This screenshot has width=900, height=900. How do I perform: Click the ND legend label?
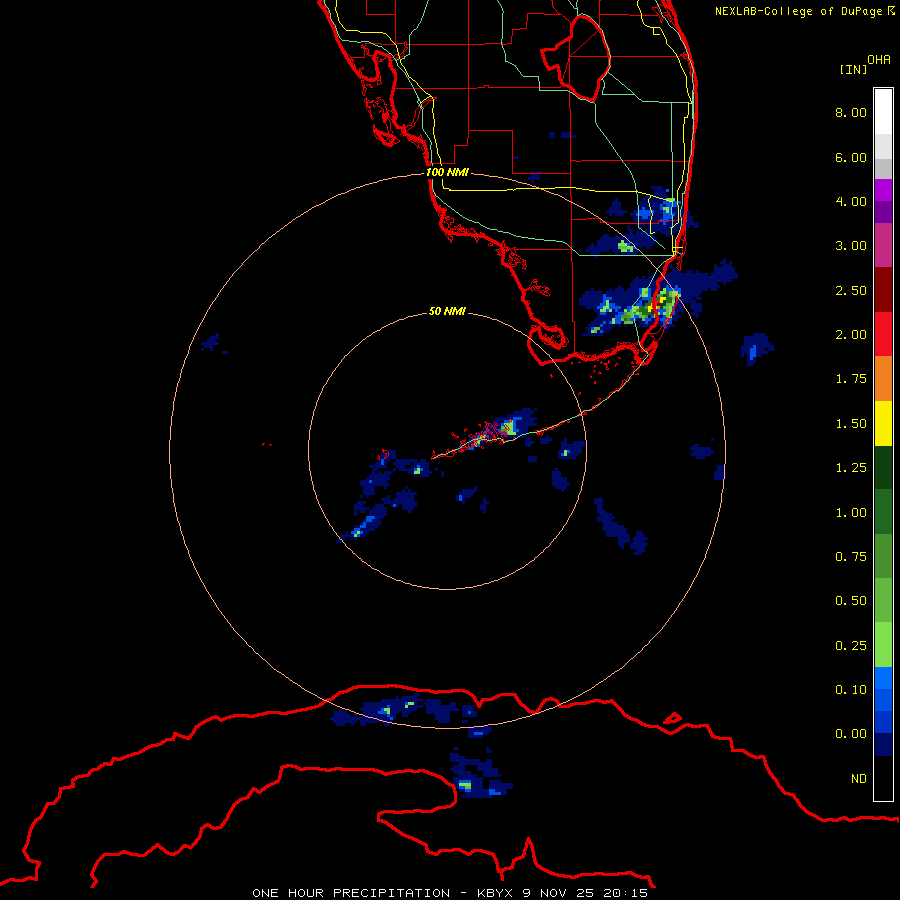pos(859,779)
